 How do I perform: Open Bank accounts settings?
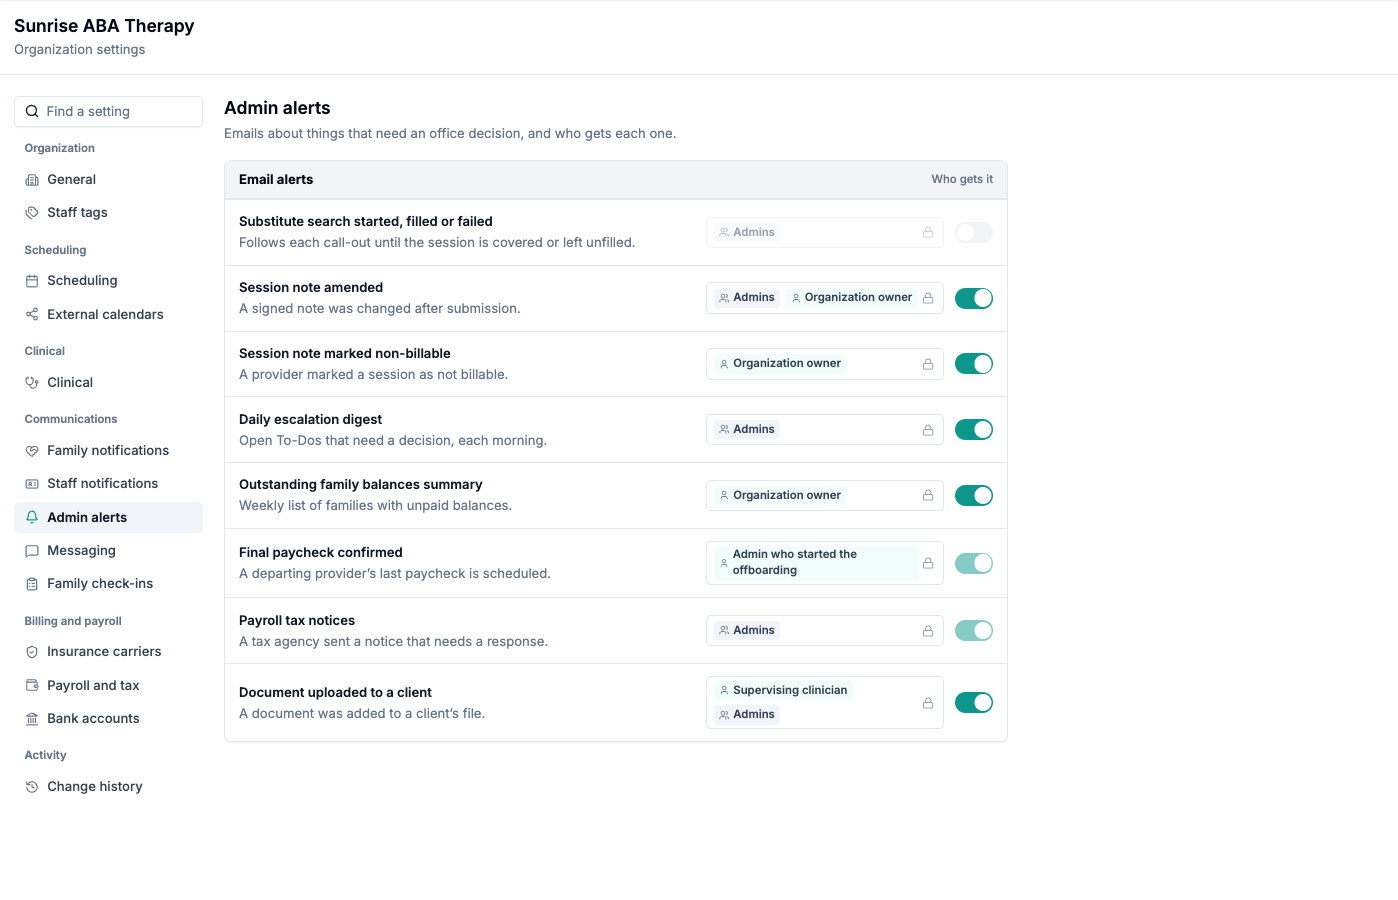pyautogui.click(x=108, y=719)
